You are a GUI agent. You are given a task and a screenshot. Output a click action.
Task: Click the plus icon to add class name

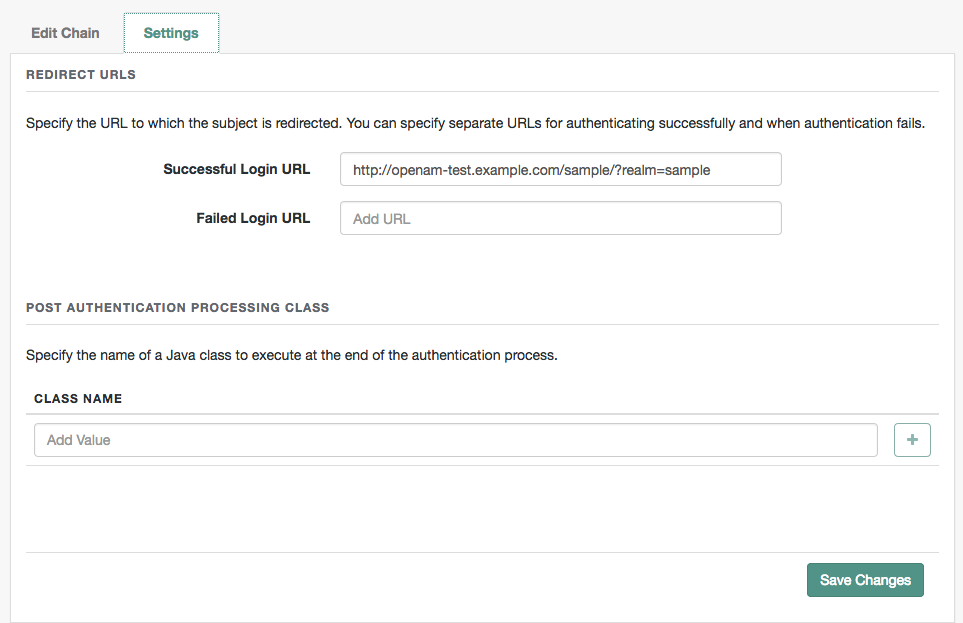[x=912, y=440]
